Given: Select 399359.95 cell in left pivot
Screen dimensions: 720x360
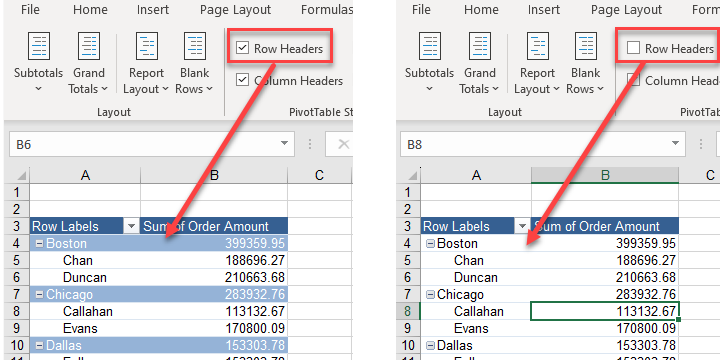Looking at the screenshot, I should [x=214, y=243].
